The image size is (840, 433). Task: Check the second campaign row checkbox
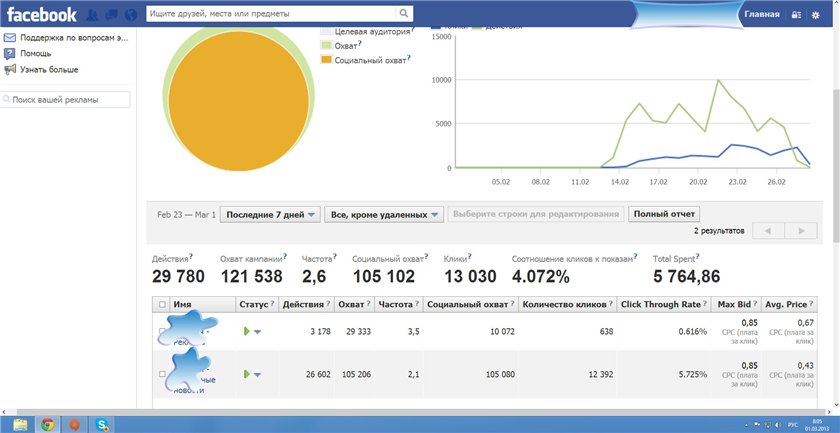click(162, 374)
